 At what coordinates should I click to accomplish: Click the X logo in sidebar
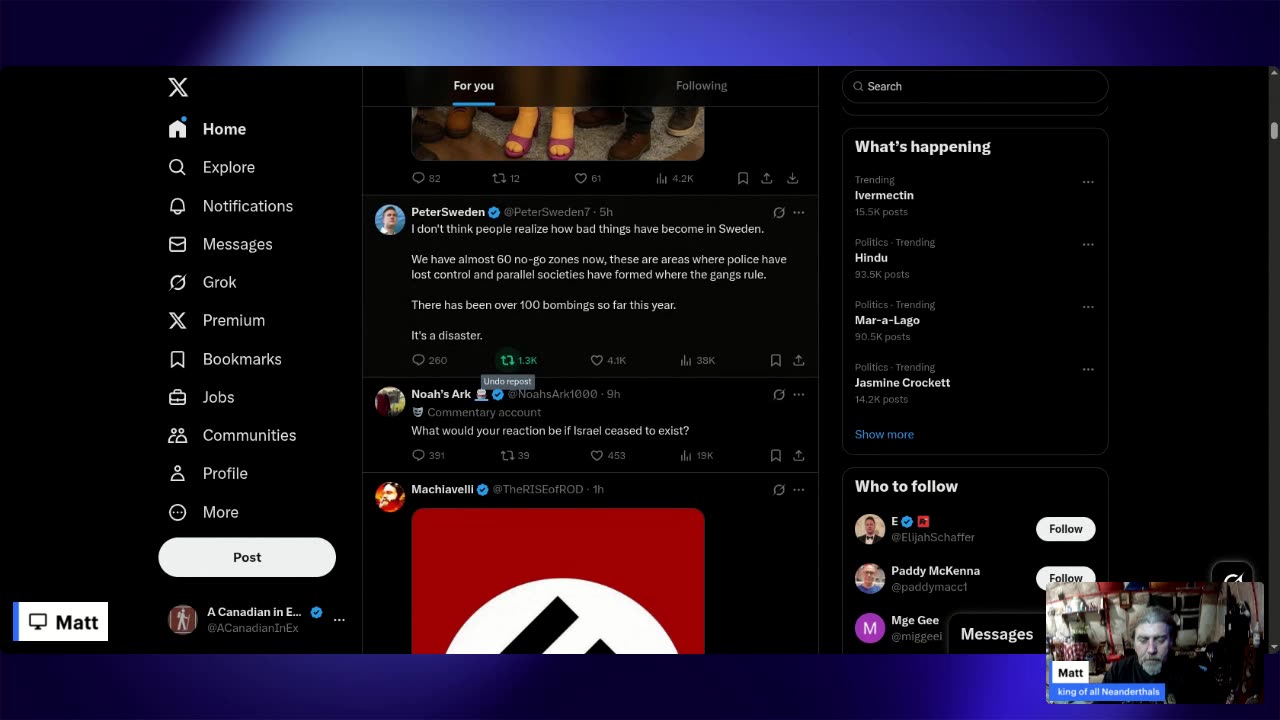pyautogui.click(x=178, y=87)
